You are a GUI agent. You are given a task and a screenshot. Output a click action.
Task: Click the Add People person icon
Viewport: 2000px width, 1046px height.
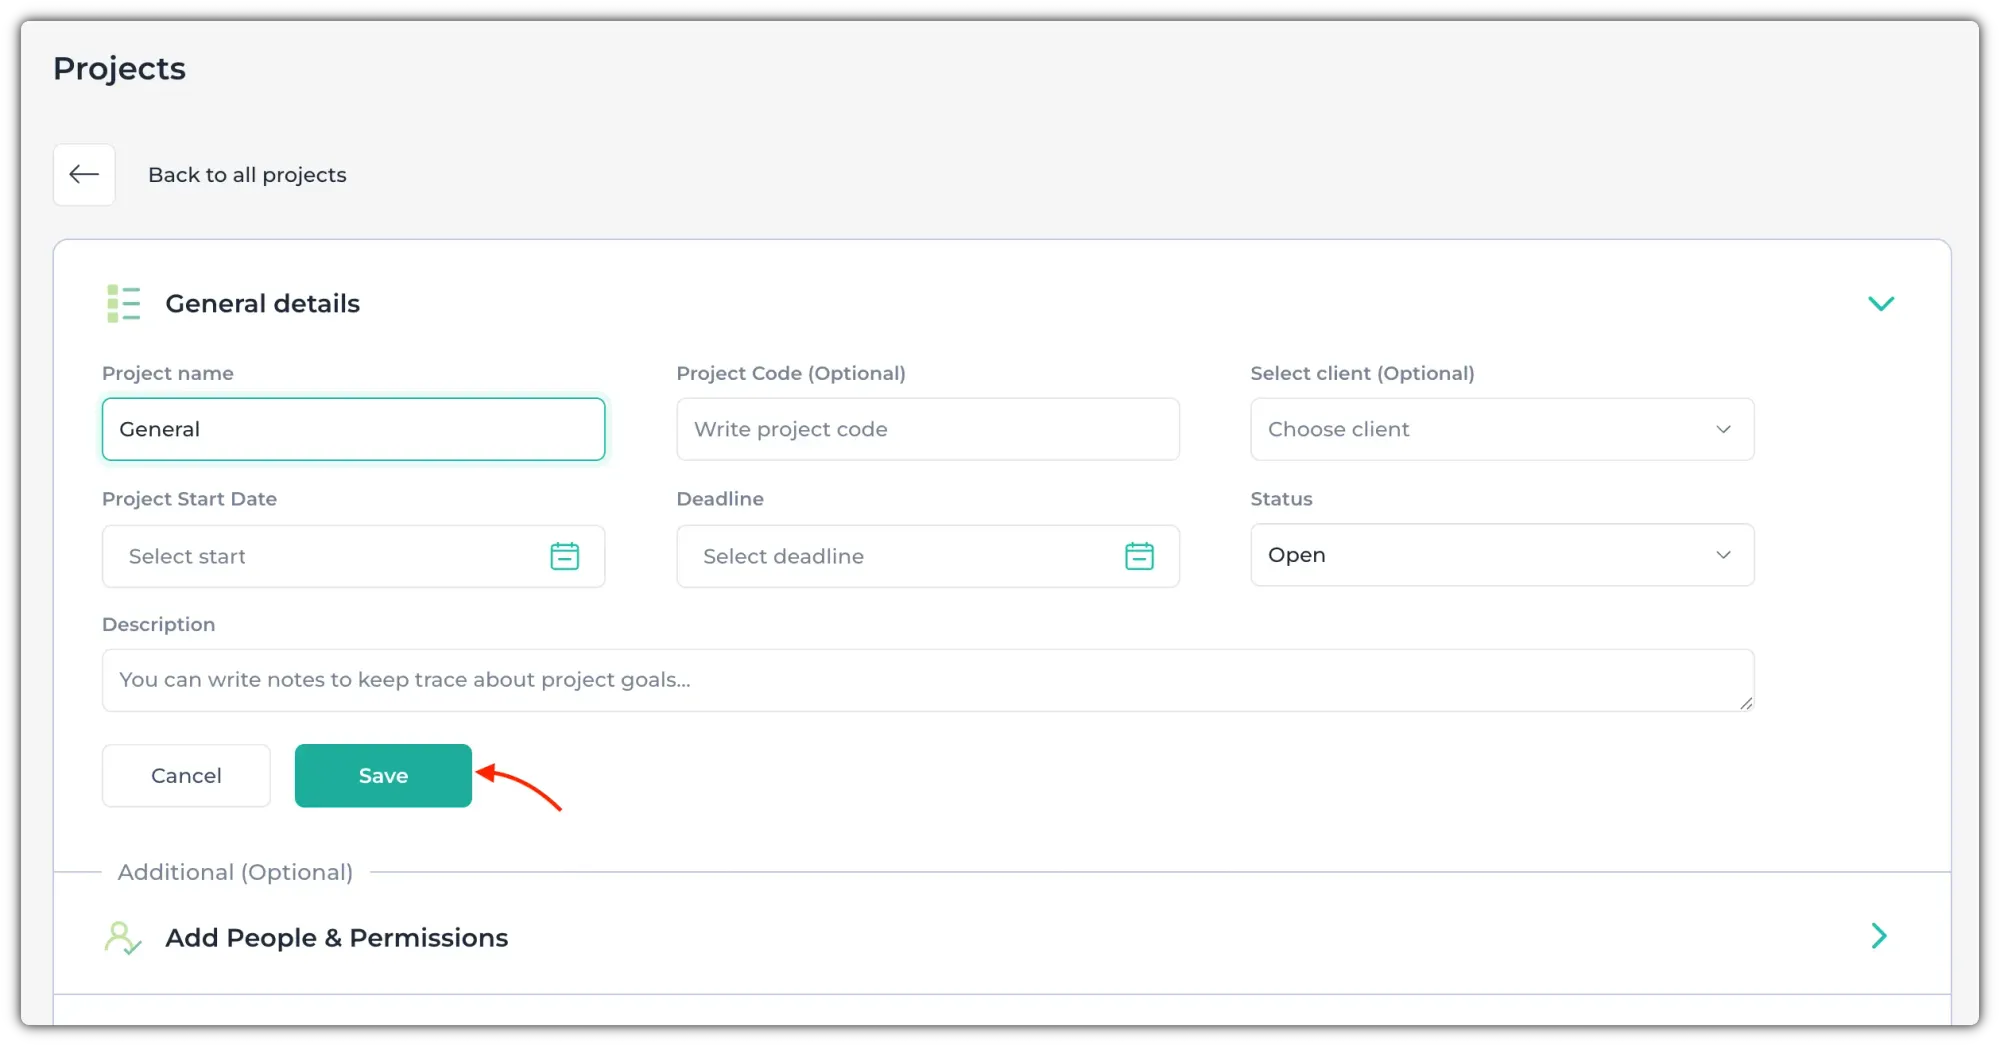pyautogui.click(x=122, y=938)
